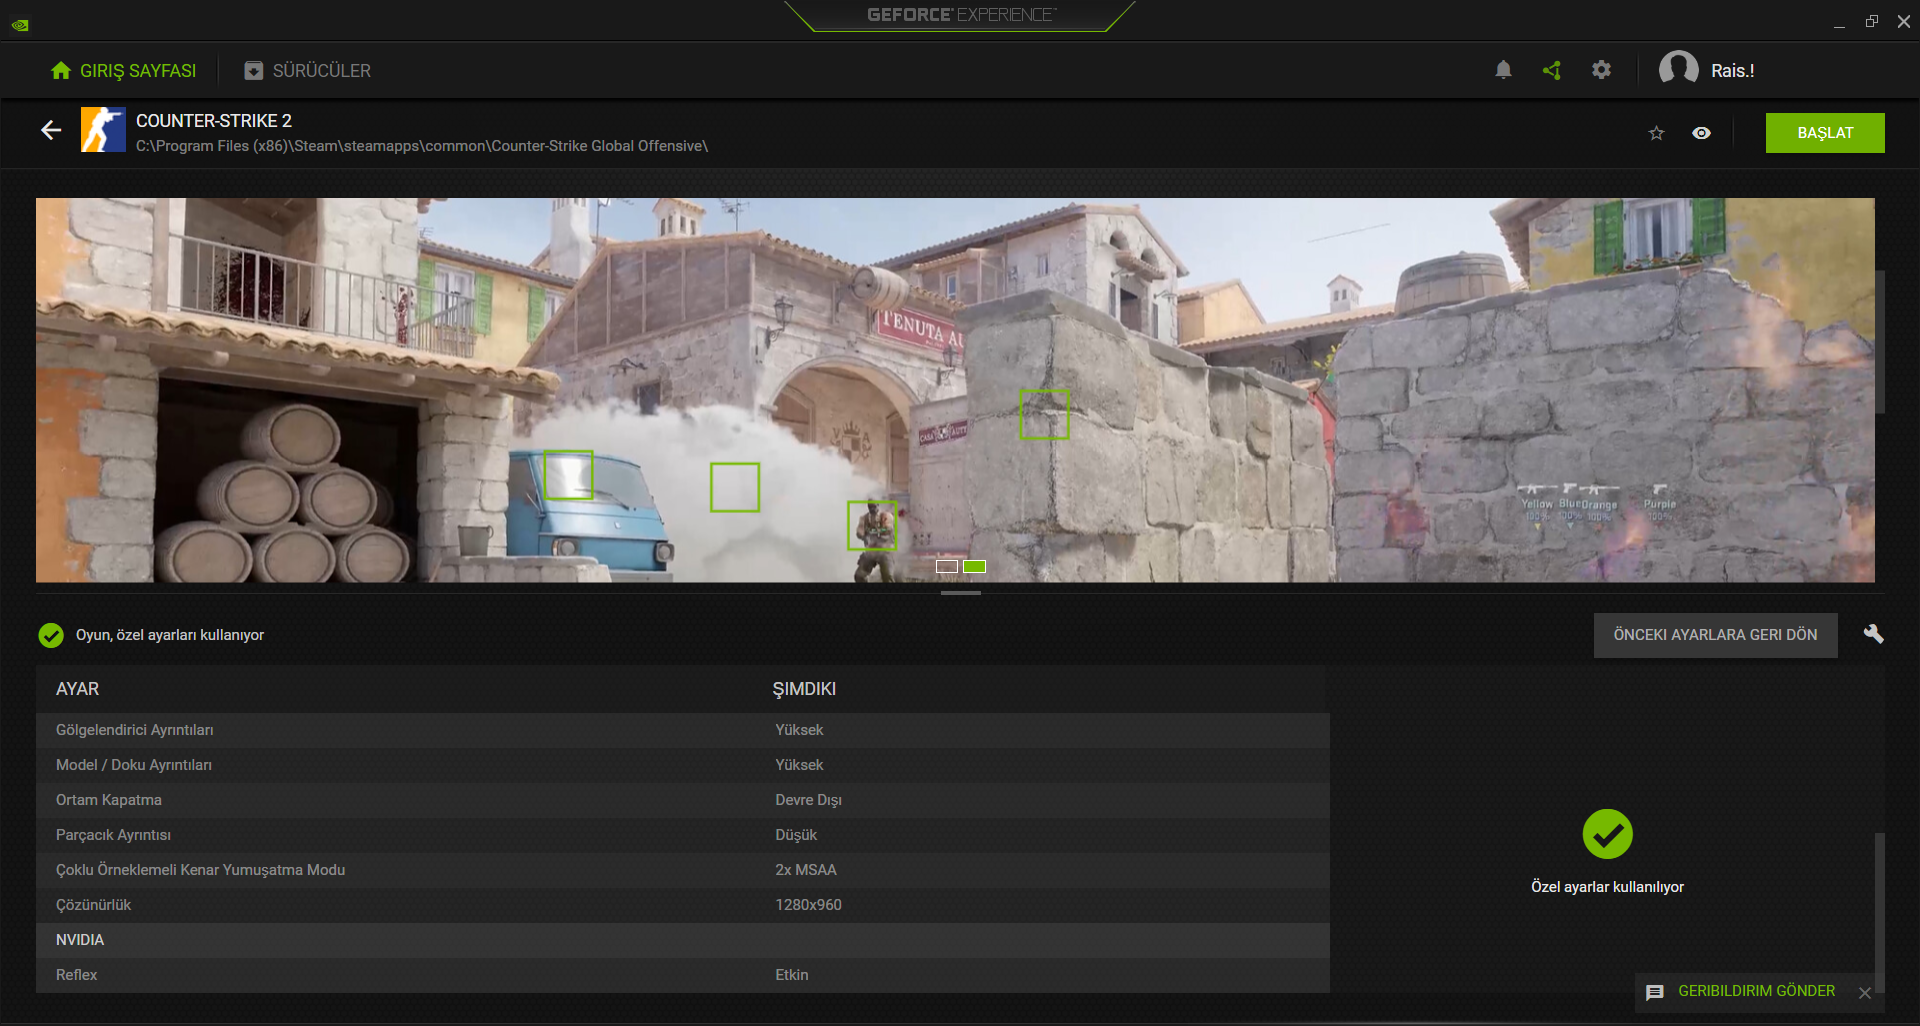
Task: Click the Etkin value for Reflex
Action: pyautogui.click(x=792, y=975)
